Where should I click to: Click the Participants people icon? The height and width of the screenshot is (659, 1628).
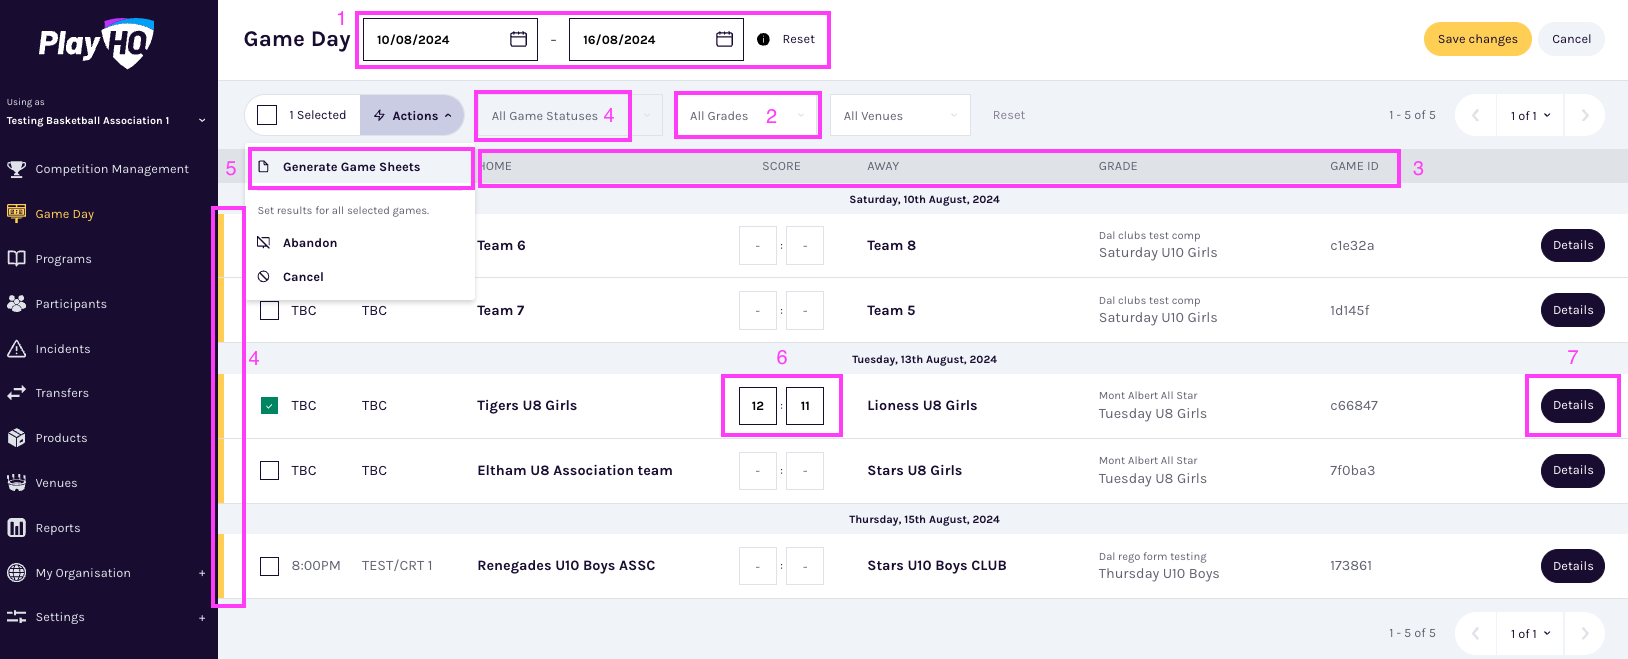16,304
